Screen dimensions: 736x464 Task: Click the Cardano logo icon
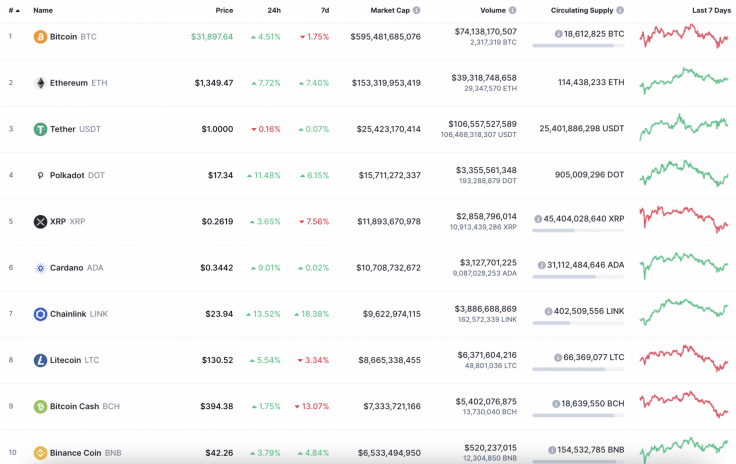coord(40,268)
